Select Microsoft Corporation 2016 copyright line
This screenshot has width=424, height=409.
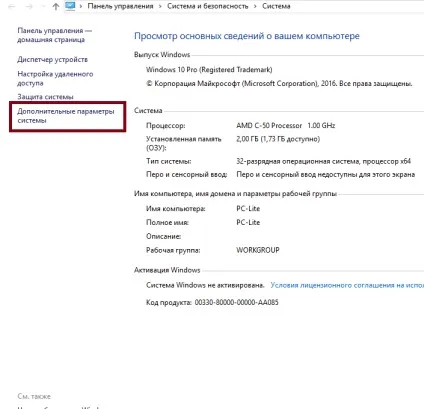(279, 83)
